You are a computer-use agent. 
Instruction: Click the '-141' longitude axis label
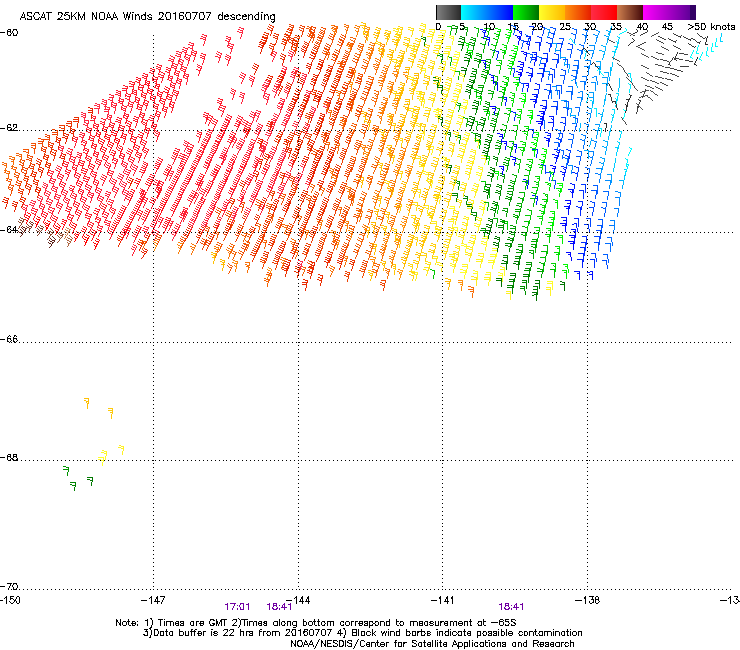(443, 600)
